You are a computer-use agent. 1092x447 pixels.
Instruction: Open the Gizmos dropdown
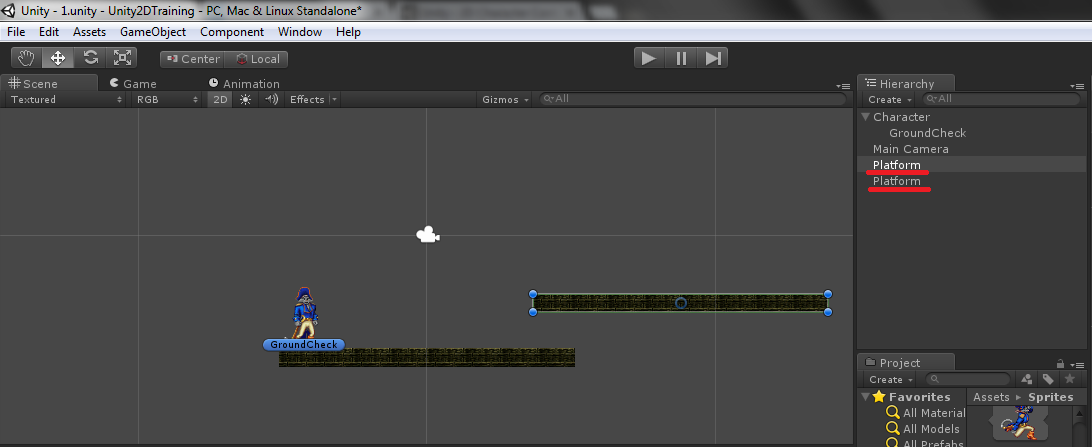506,100
